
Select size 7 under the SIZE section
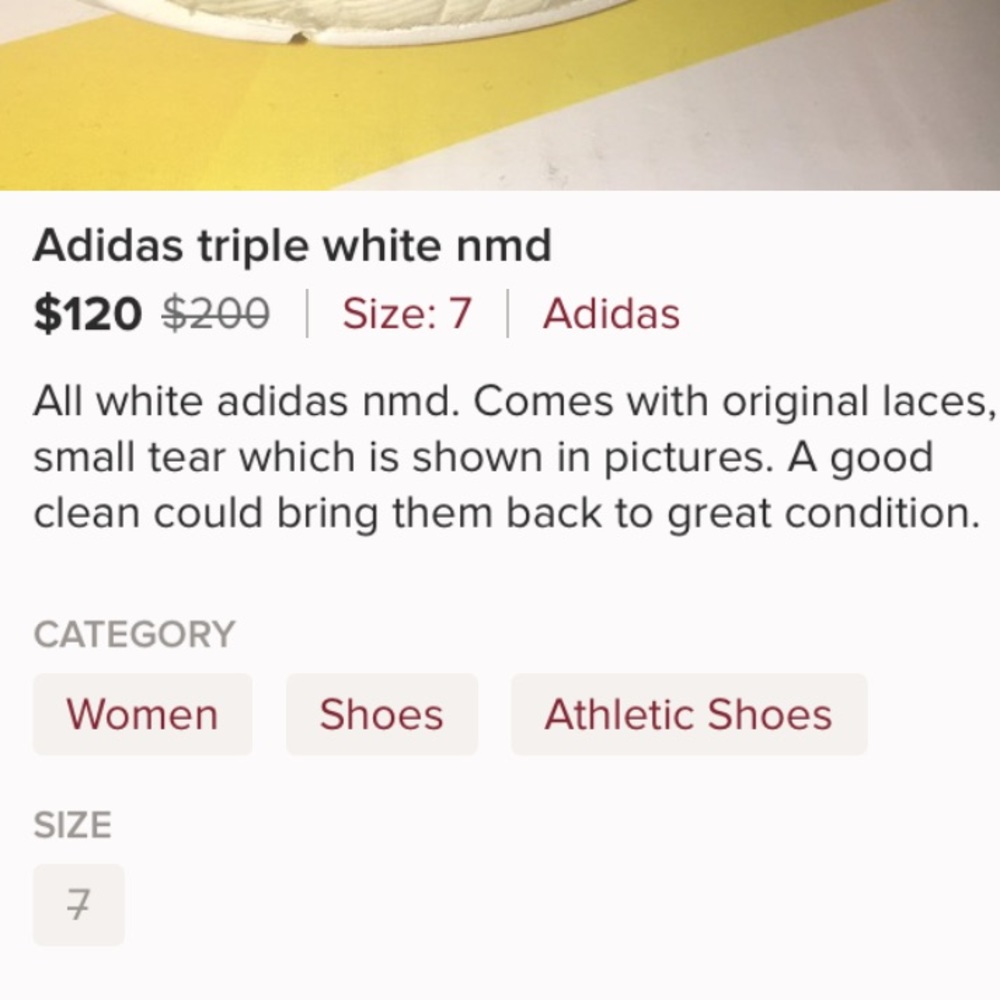coord(78,905)
